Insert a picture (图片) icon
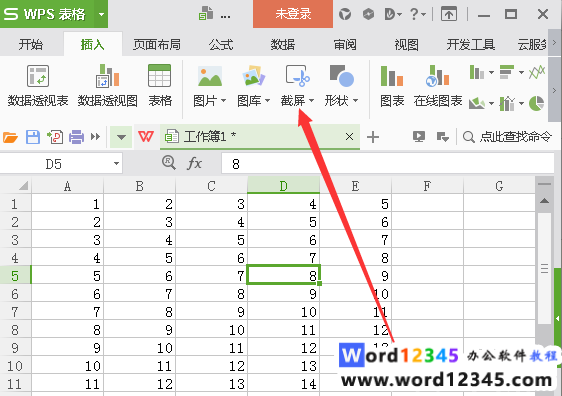 click(x=210, y=76)
